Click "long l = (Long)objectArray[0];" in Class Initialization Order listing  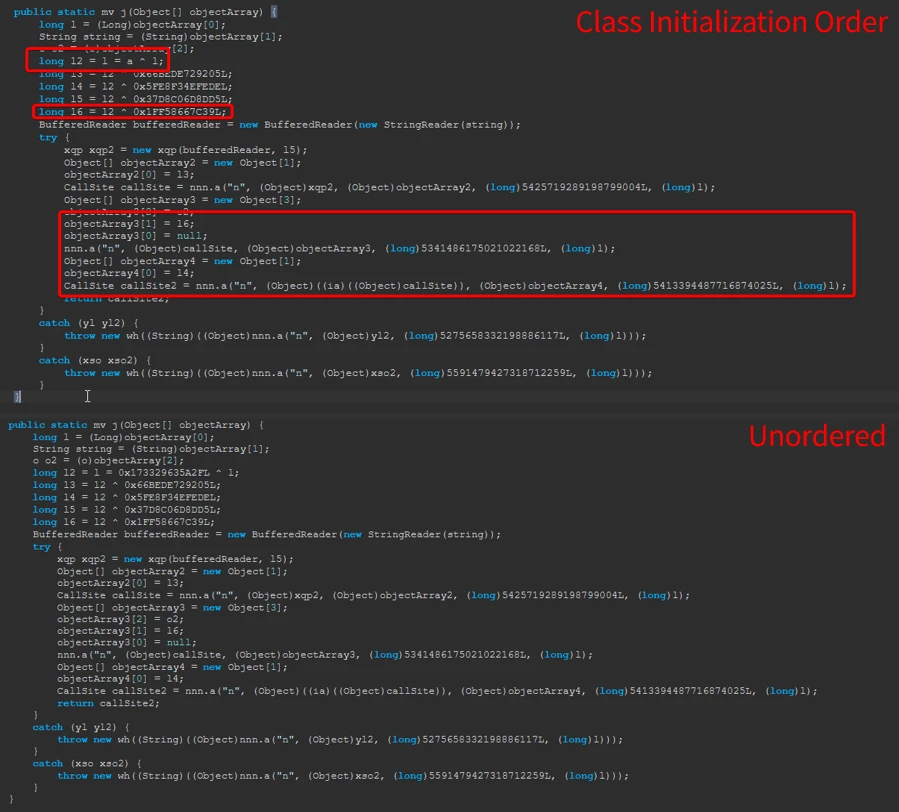[132, 25]
